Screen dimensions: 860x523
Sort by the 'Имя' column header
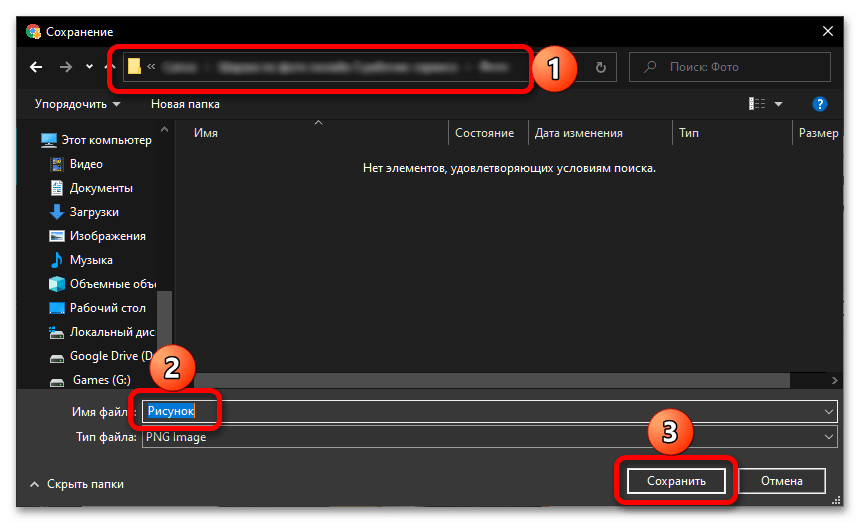[206, 133]
